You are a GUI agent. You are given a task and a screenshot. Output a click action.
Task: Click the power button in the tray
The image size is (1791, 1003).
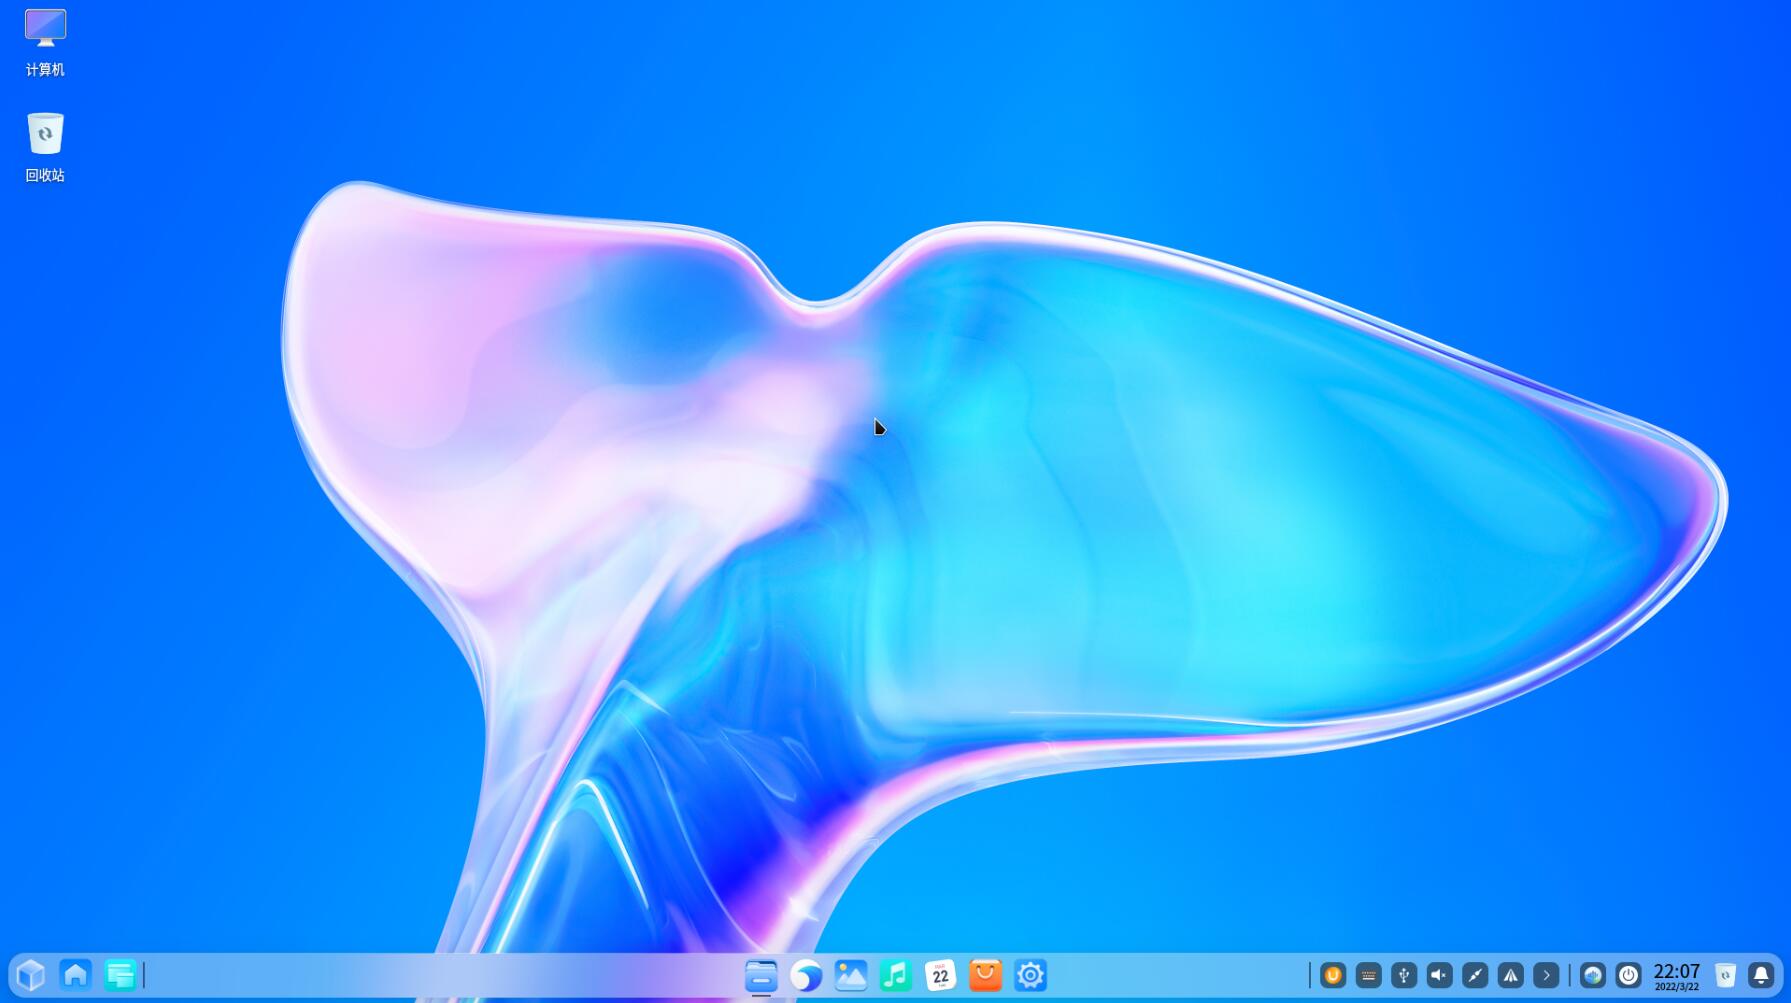click(x=1628, y=975)
